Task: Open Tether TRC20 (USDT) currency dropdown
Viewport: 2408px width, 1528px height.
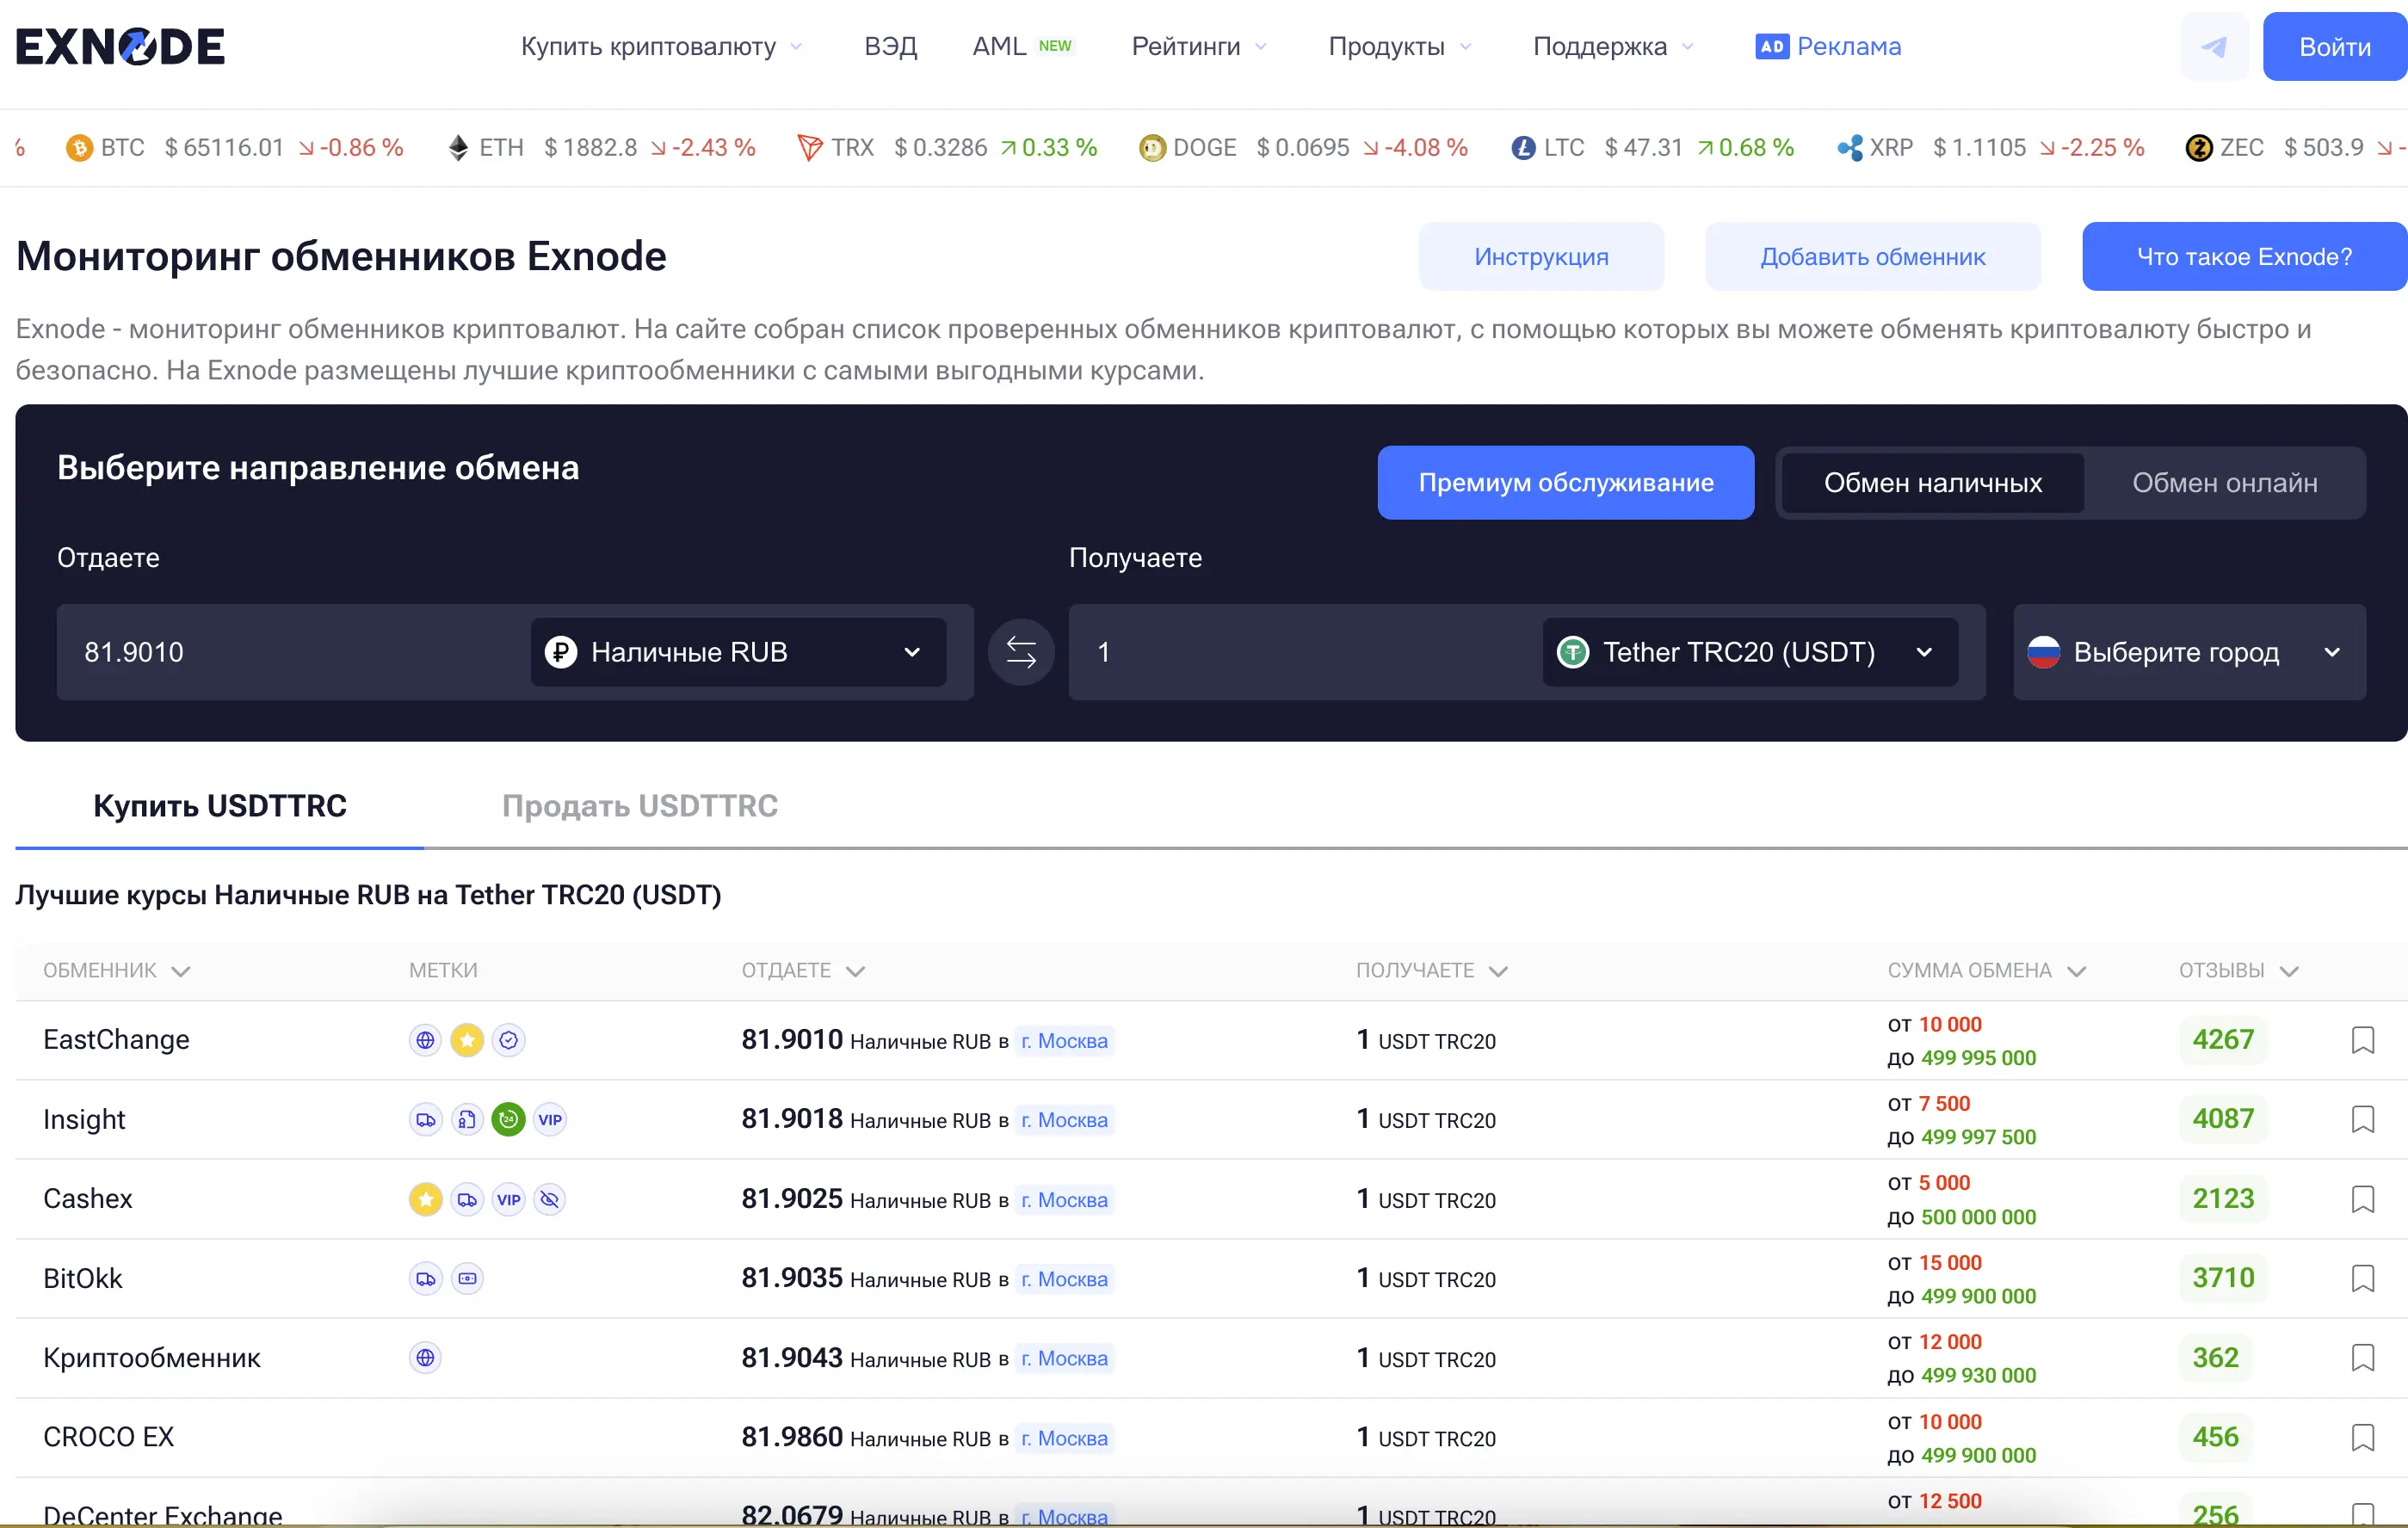Action: click(1750, 652)
